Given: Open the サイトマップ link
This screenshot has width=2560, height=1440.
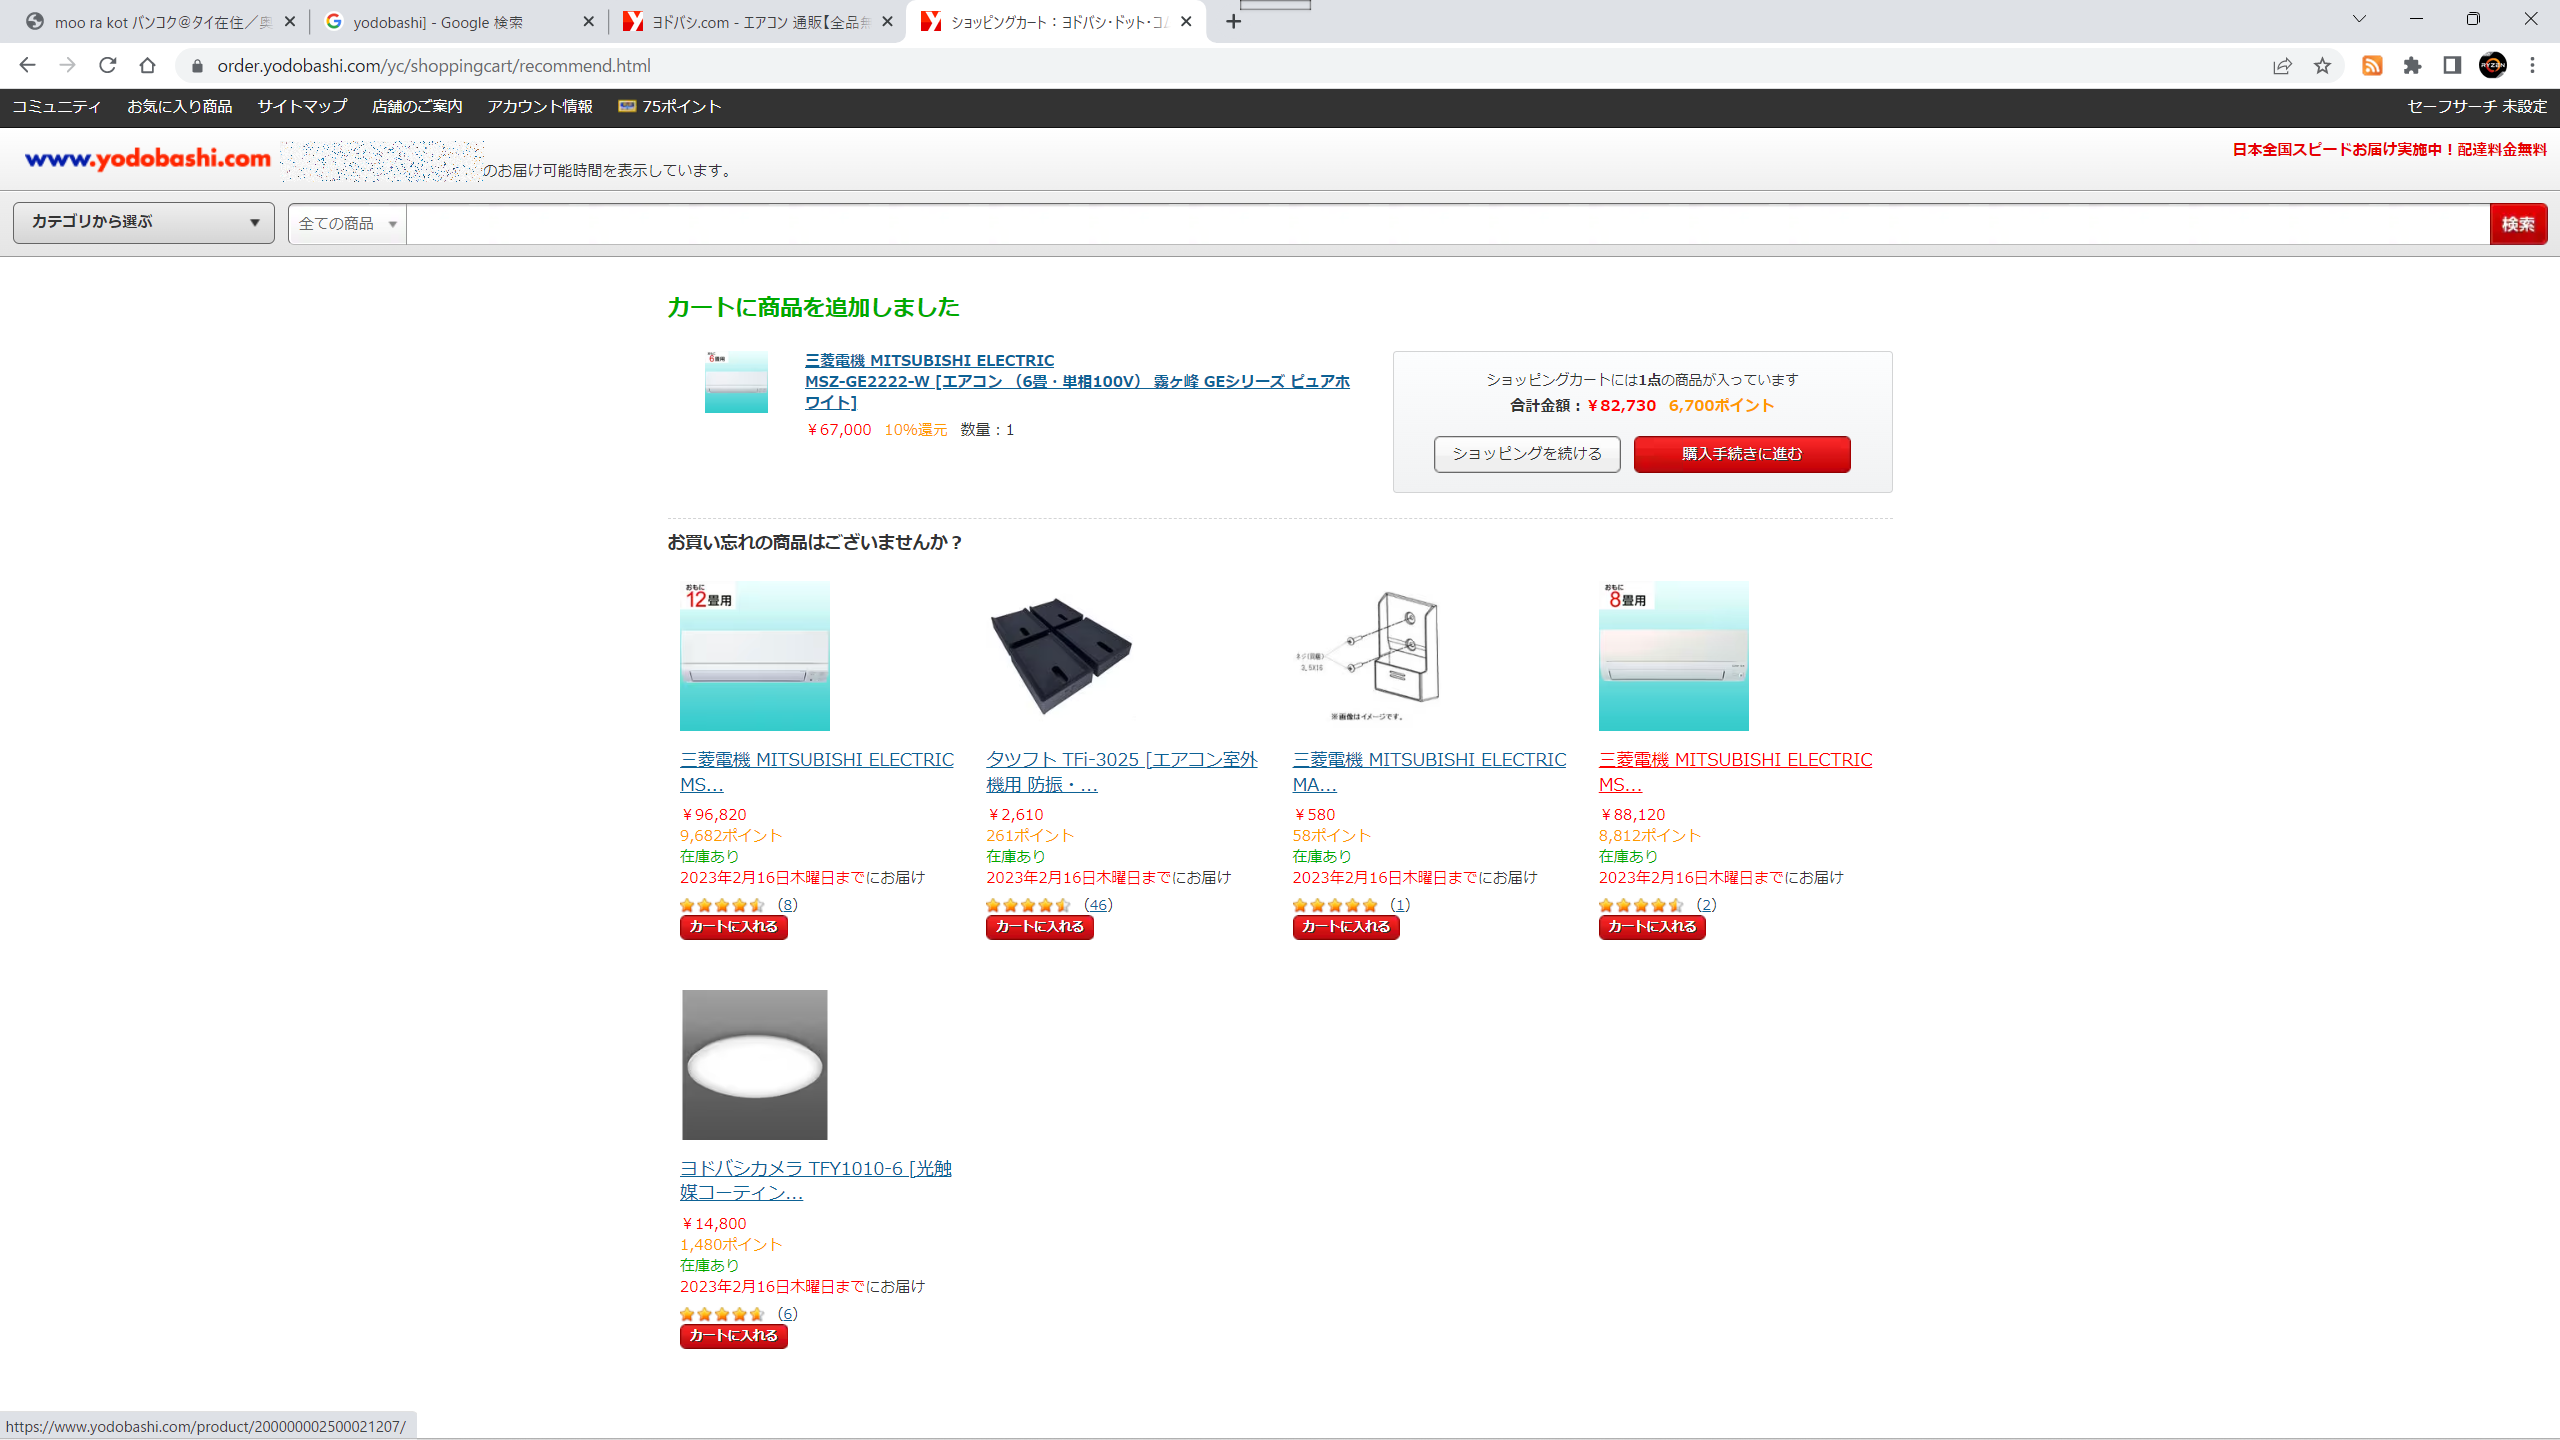Looking at the screenshot, I should [302, 107].
